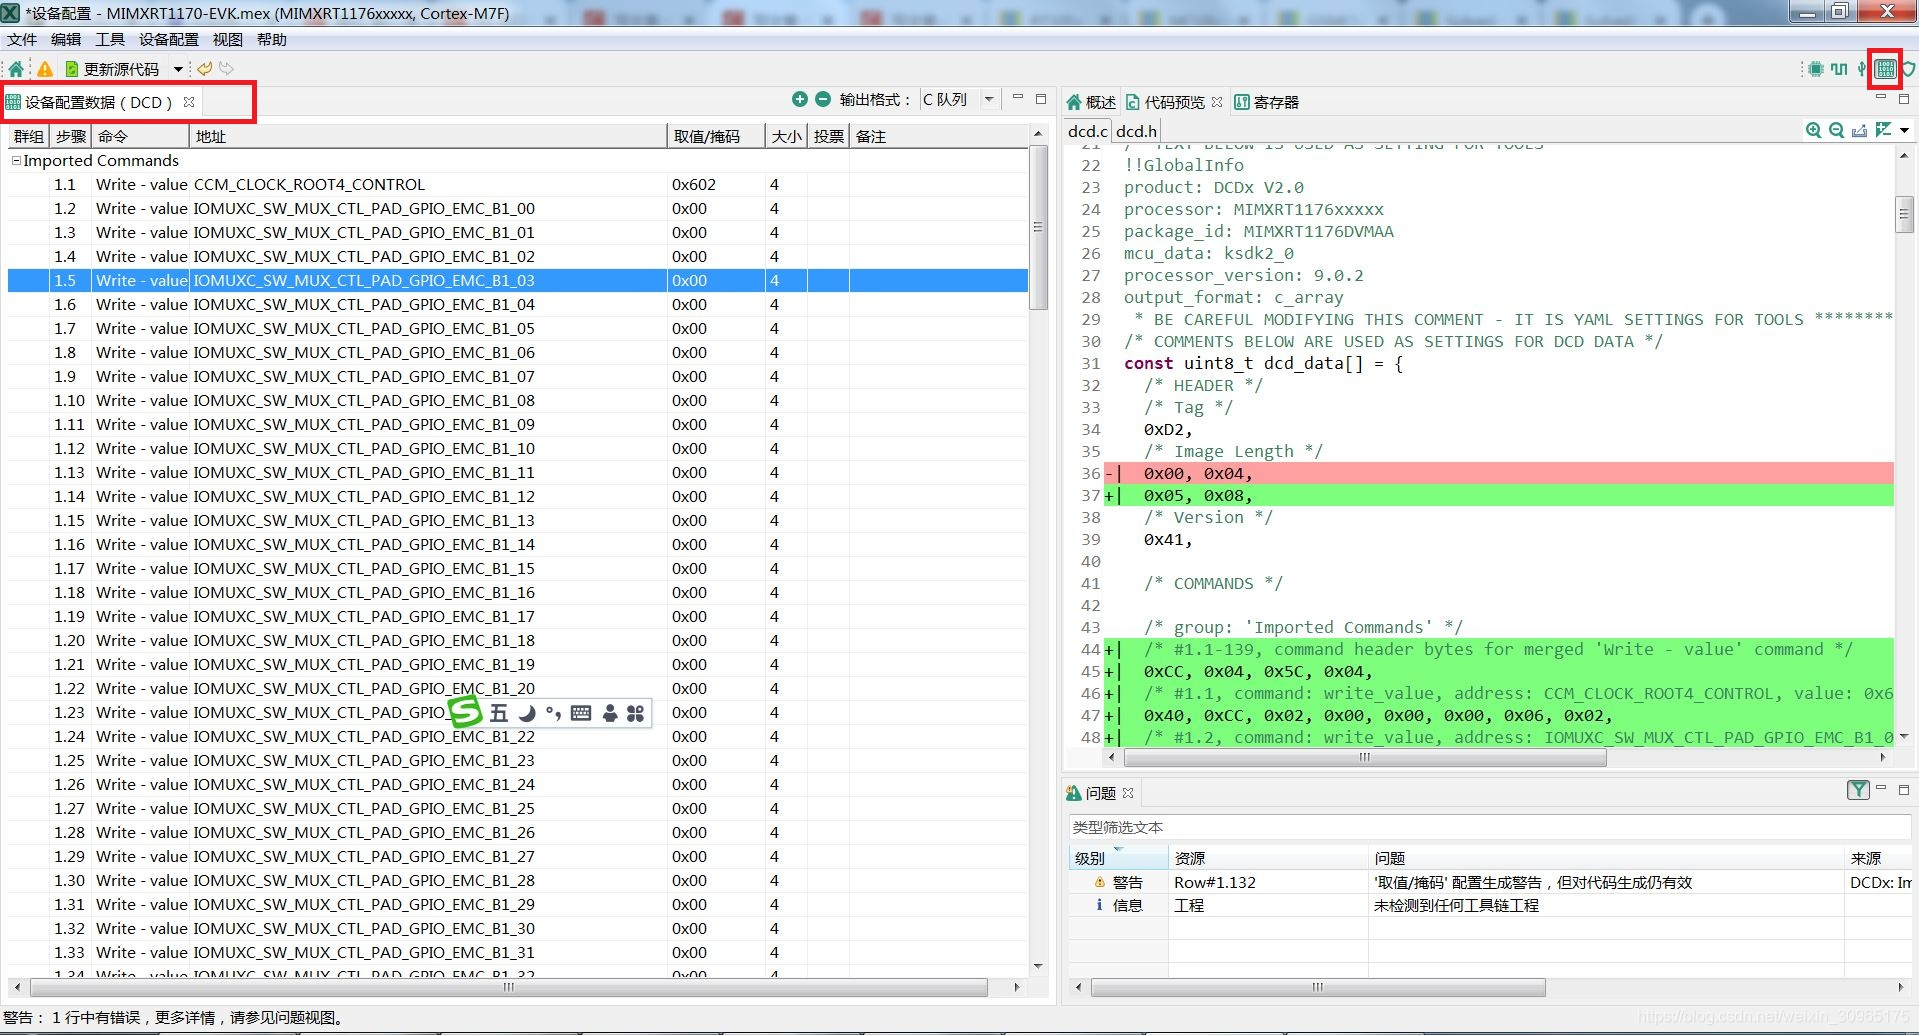Screen dimensions: 1919x1035
Task: Click export code icon in code preview
Action: pos(1859,130)
